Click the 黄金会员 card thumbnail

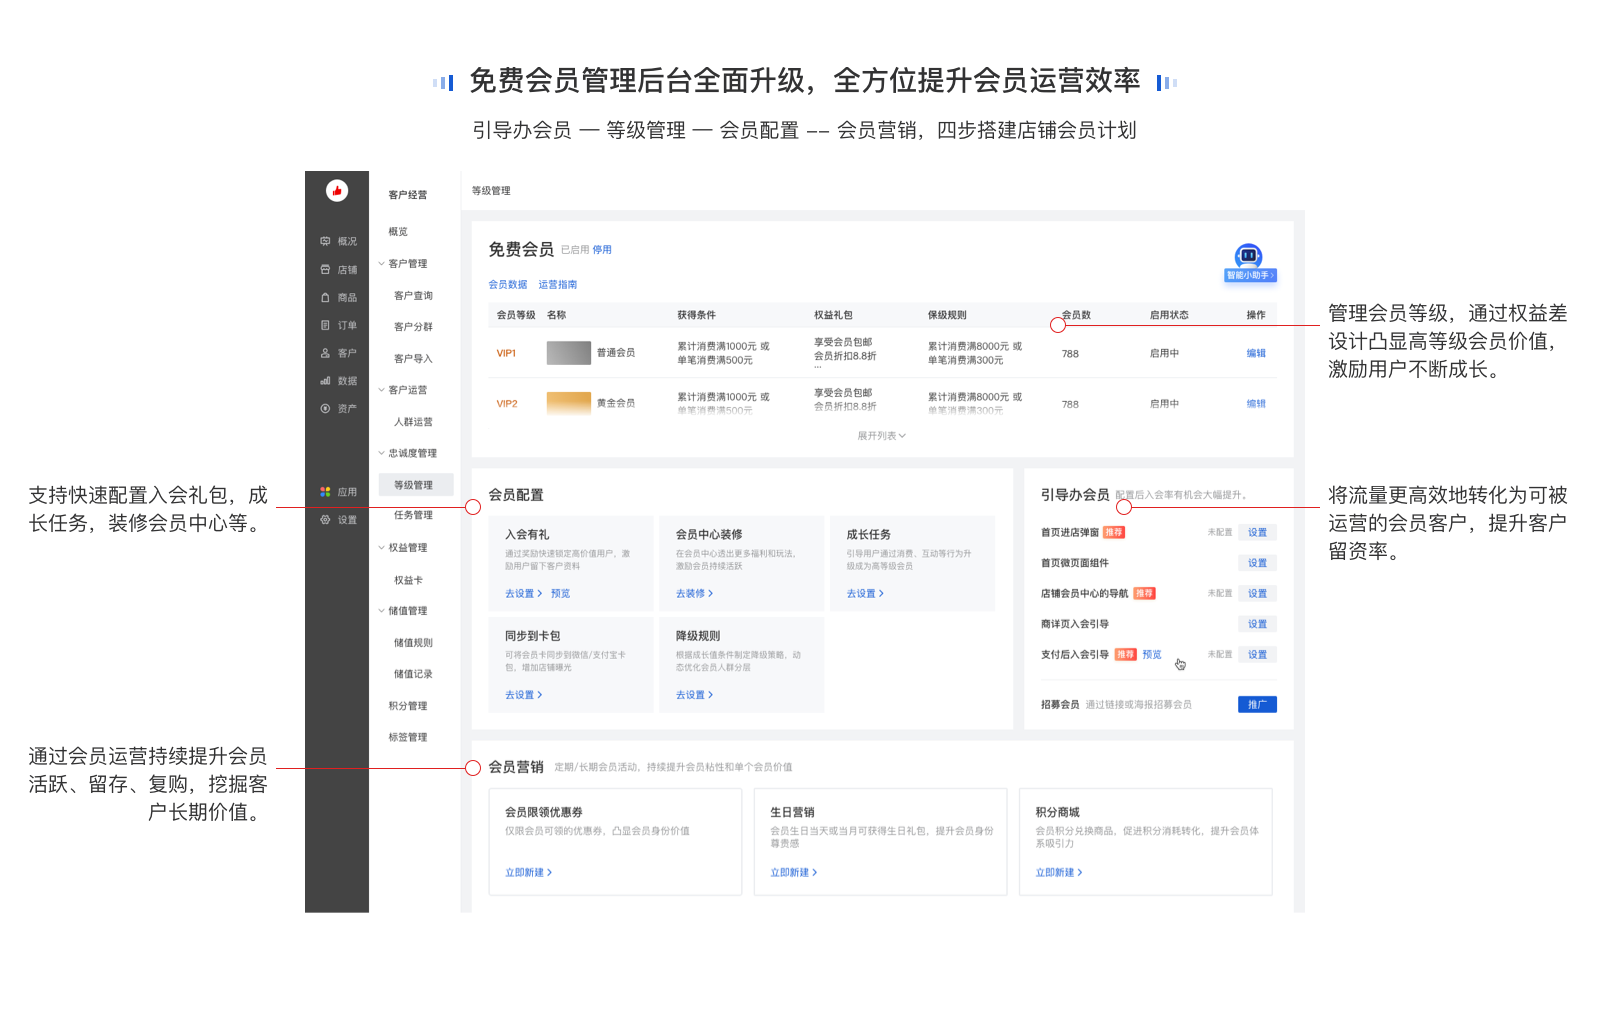(569, 403)
